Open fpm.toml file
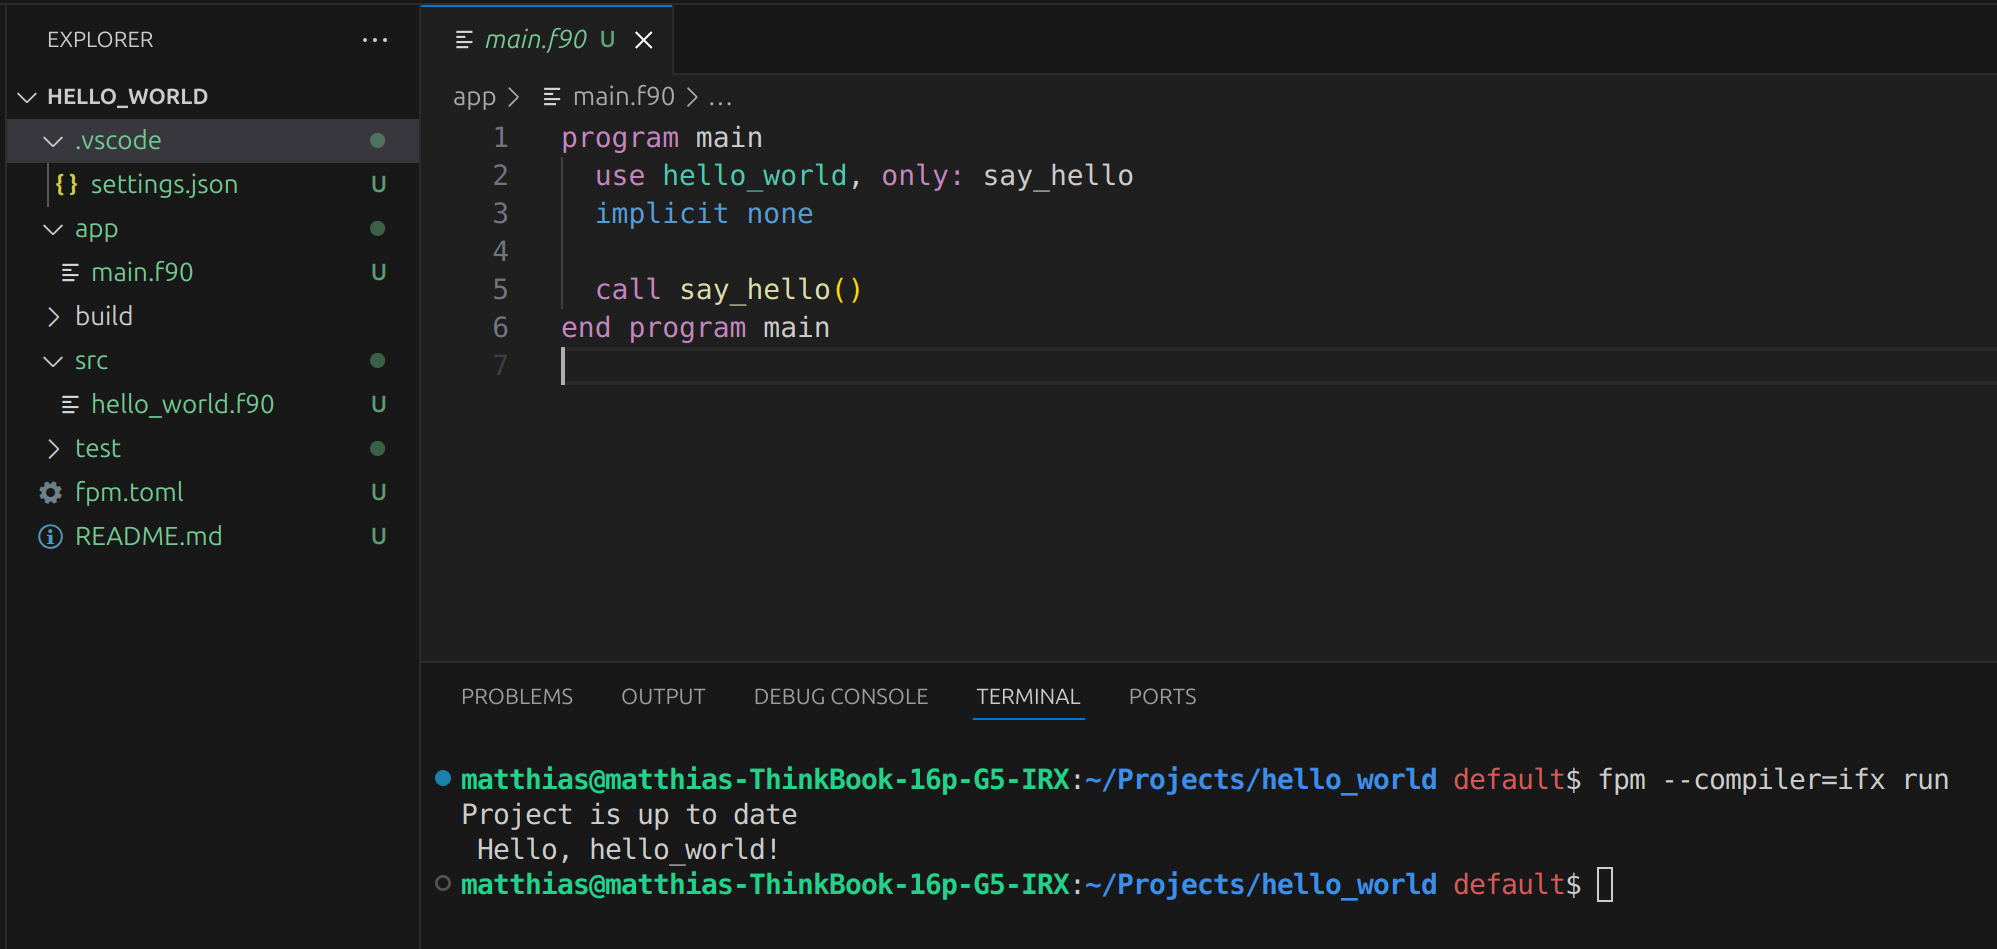1997x949 pixels. tap(129, 493)
